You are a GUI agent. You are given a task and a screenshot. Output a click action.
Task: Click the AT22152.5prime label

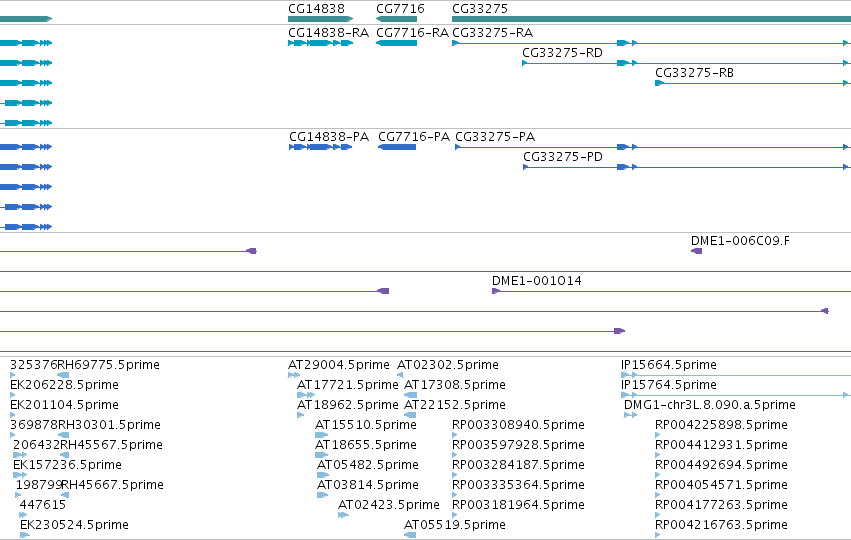455,405
